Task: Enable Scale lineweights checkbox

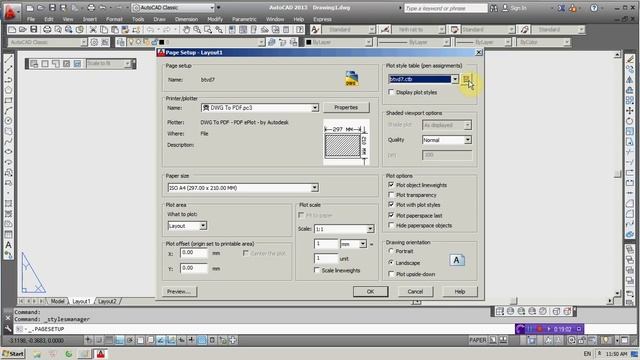Action: (x=317, y=270)
